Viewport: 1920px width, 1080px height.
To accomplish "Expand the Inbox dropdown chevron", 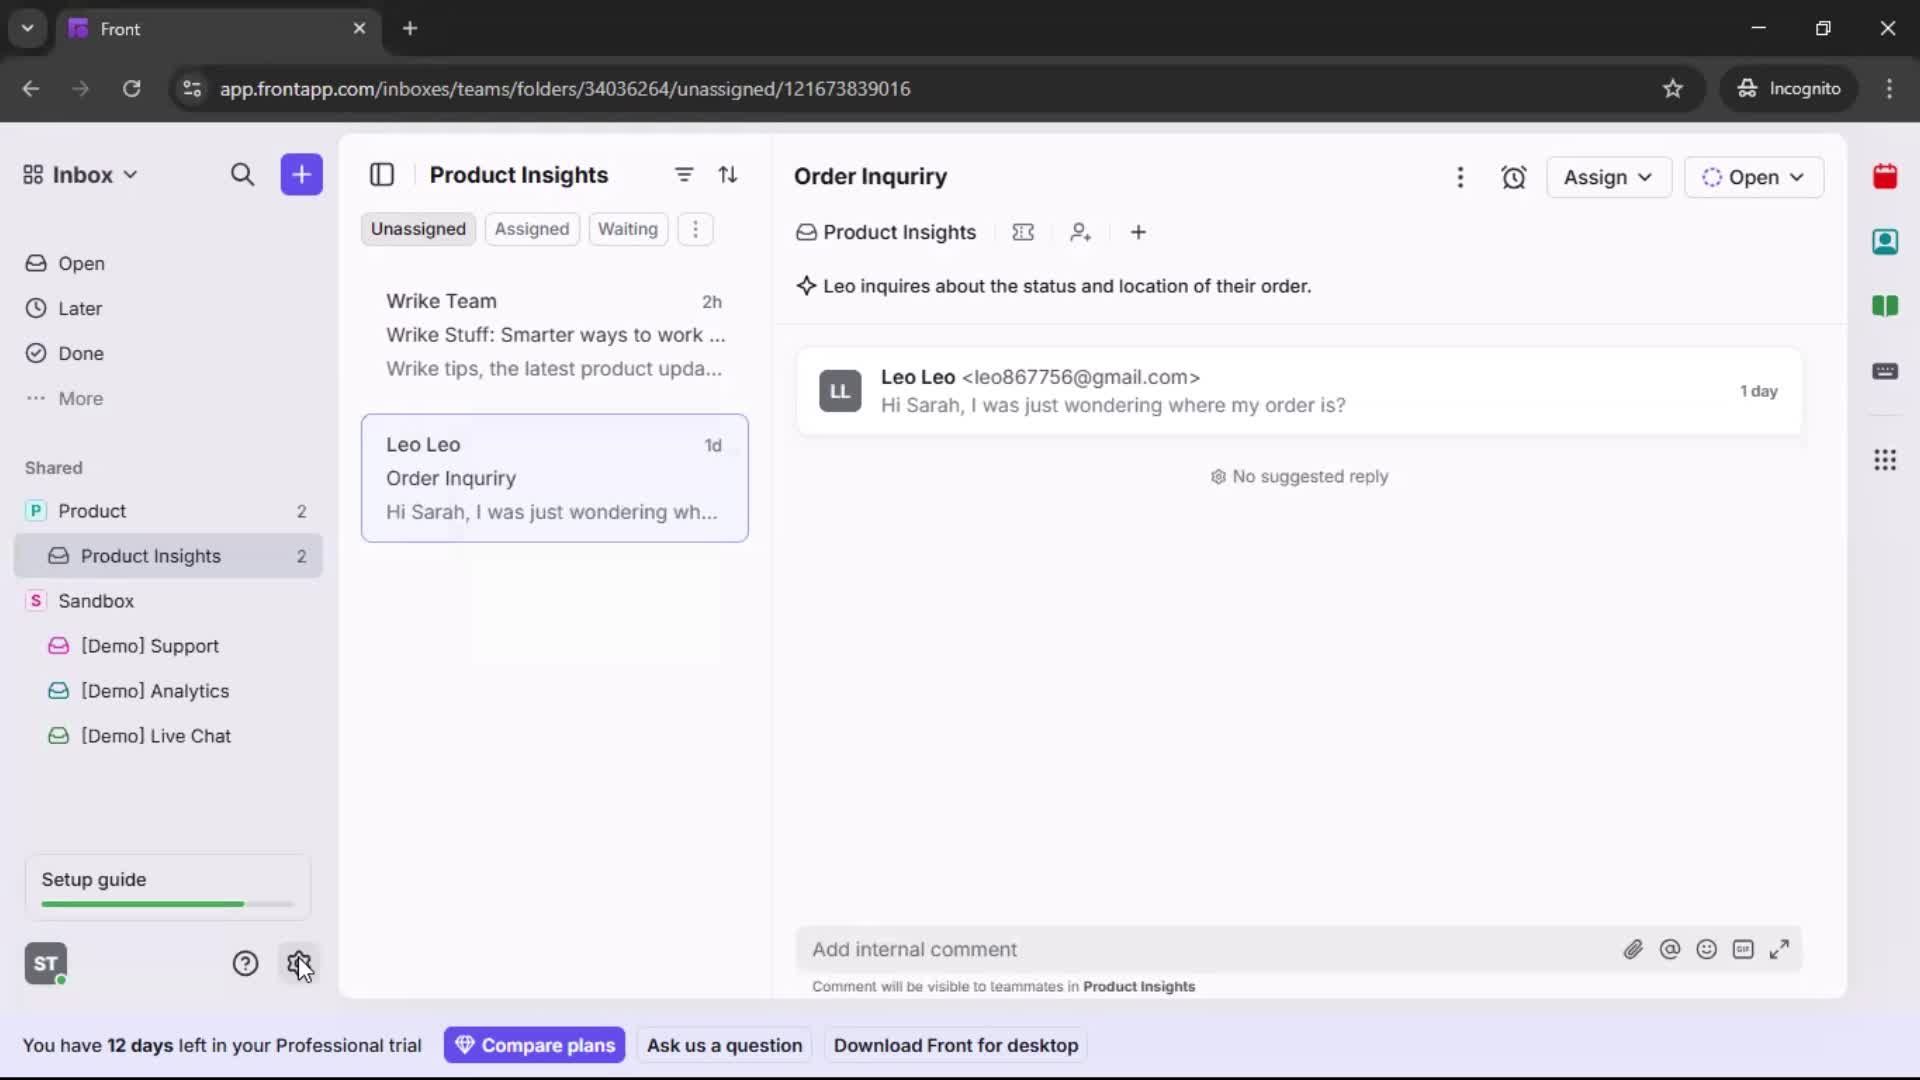I will 129,174.
